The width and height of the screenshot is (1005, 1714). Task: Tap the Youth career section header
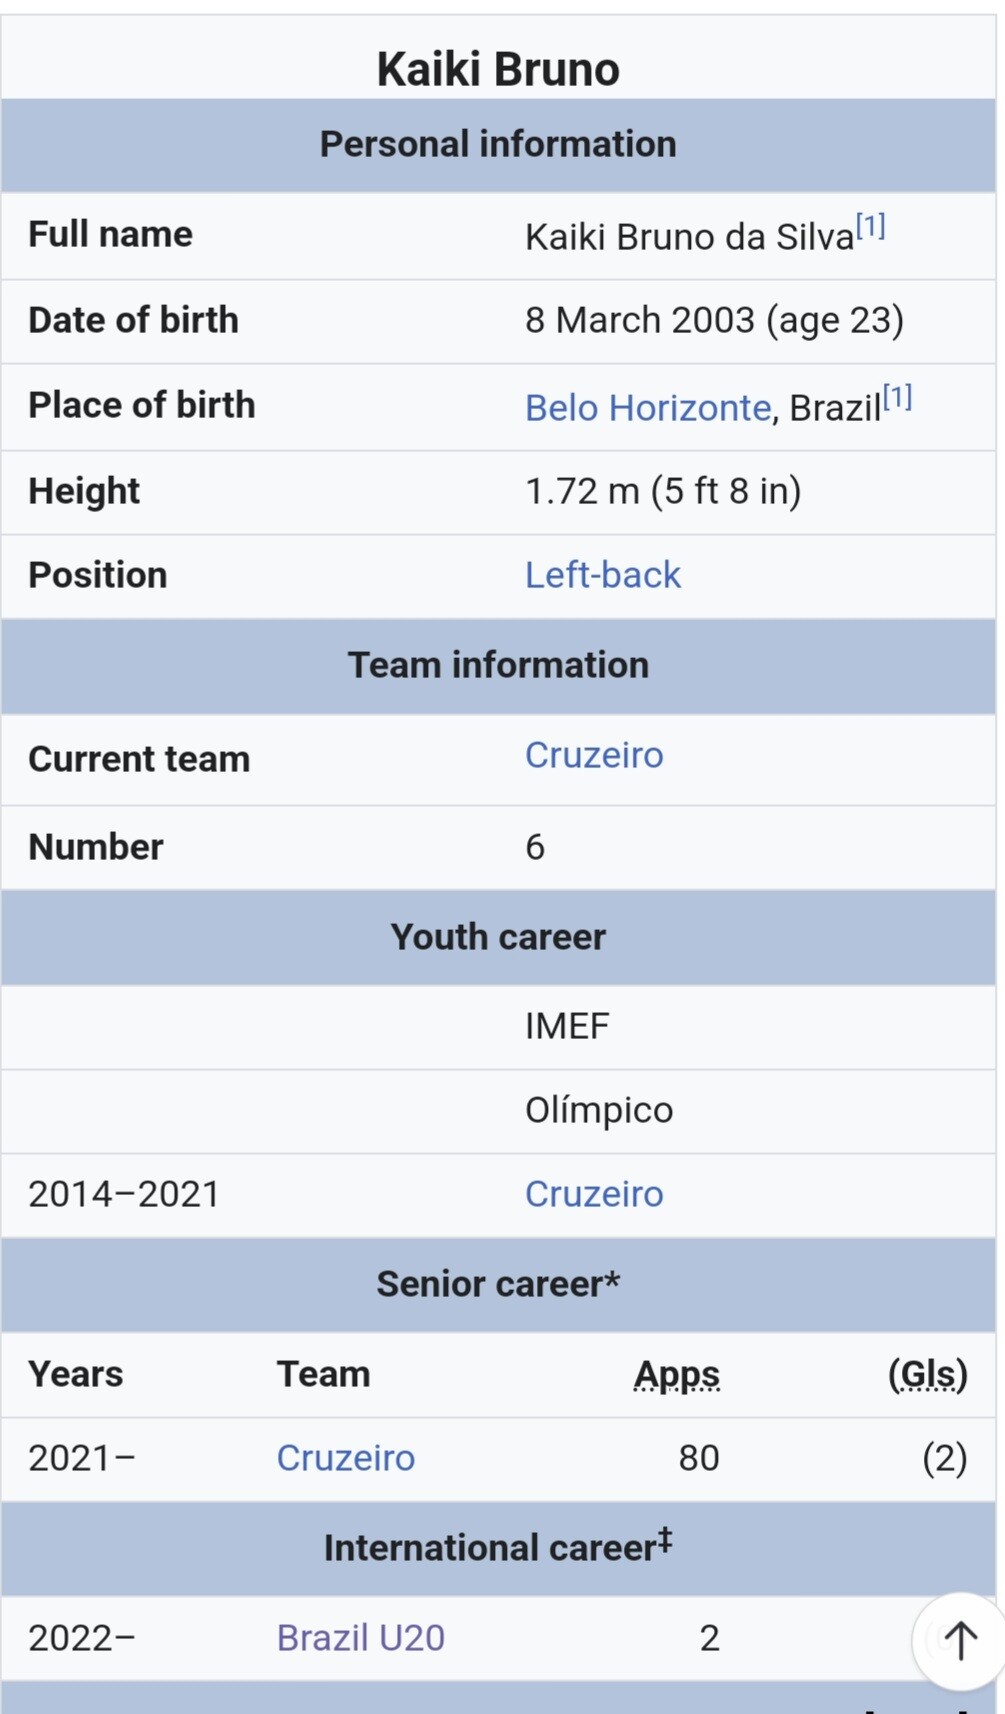click(498, 937)
